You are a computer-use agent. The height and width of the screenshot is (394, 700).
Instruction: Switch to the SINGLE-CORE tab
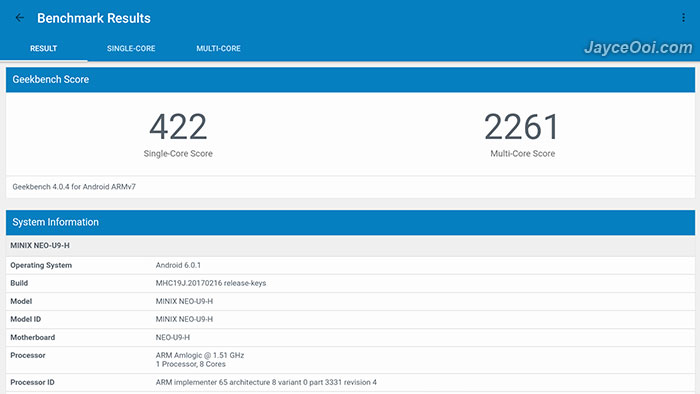tap(131, 48)
